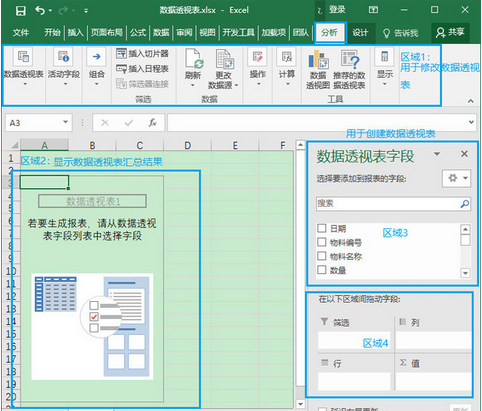Switch to the 加载项 tab
This screenshot has height=411, width=482.
pyautogui.click(x=273, y=32)
